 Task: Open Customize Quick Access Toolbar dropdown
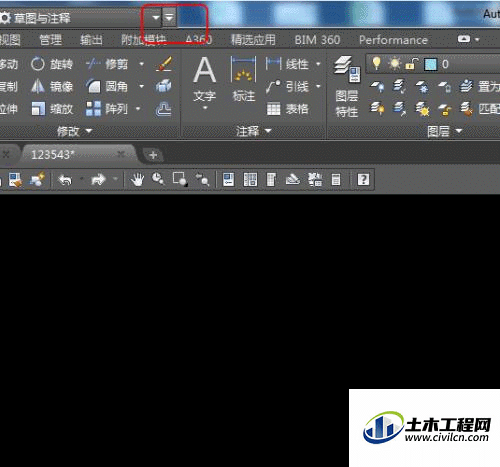169,17
